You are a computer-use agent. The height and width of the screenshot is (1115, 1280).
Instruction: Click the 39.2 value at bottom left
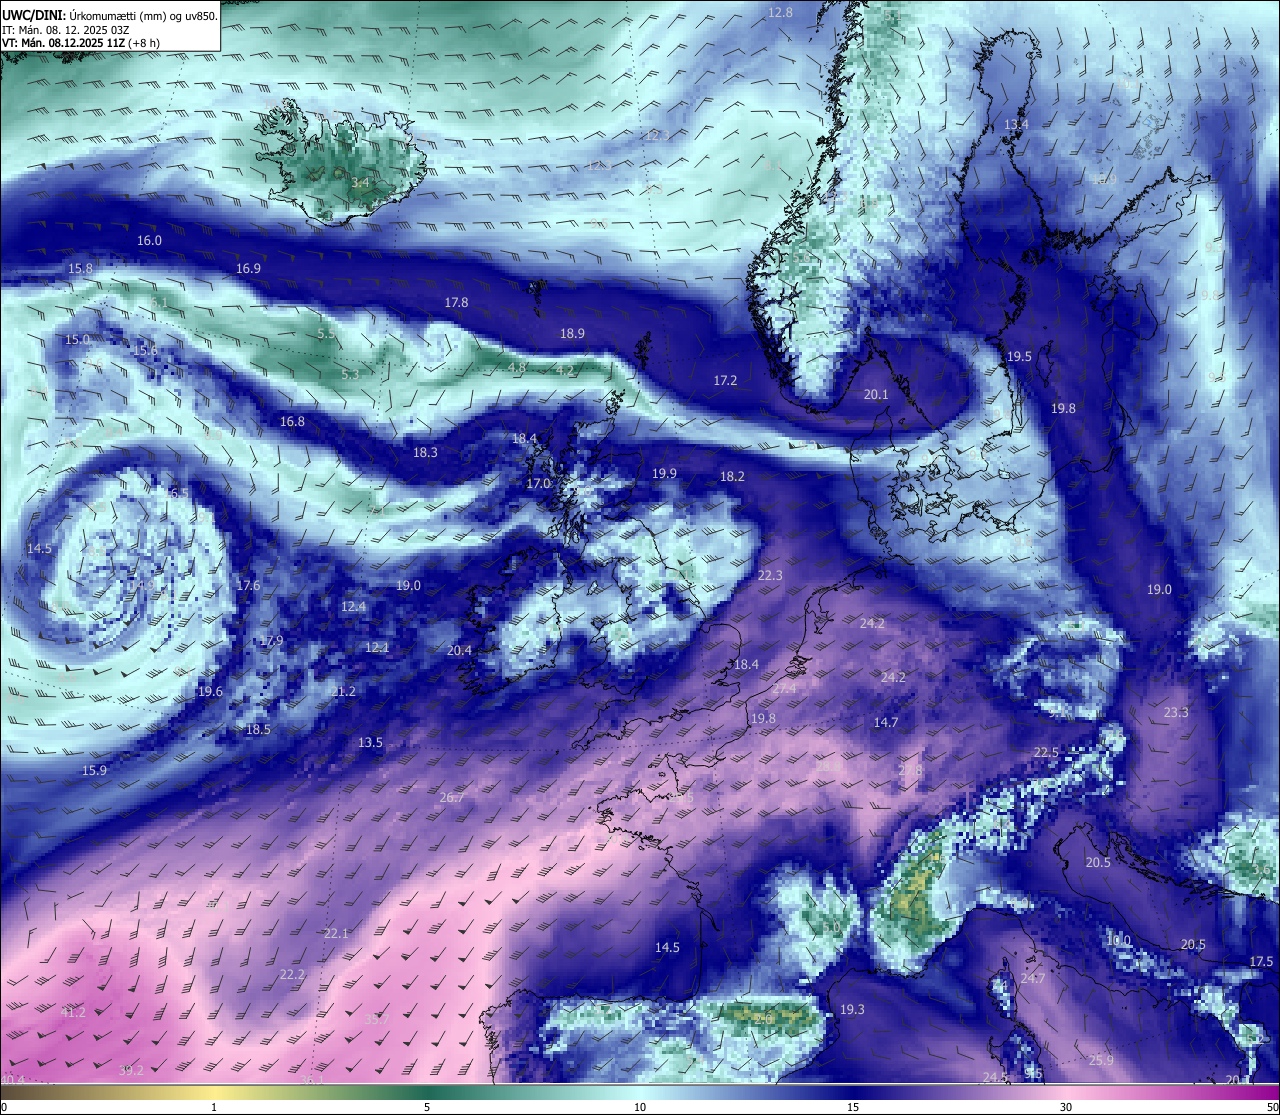click(131, 1070)
